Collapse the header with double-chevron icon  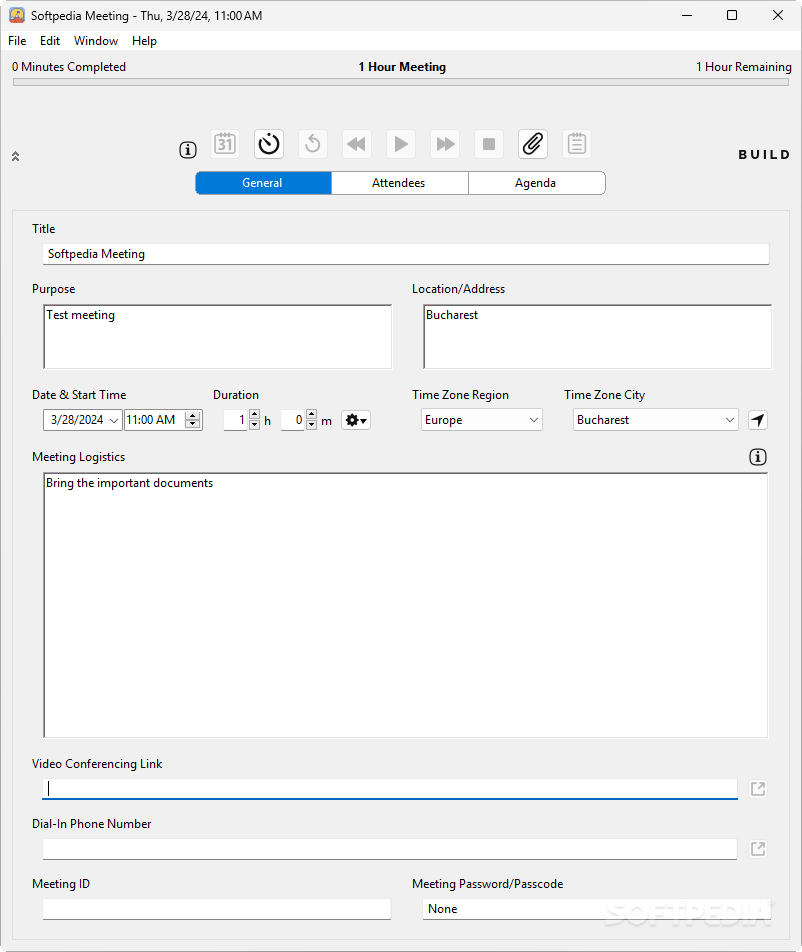(16, 156)
